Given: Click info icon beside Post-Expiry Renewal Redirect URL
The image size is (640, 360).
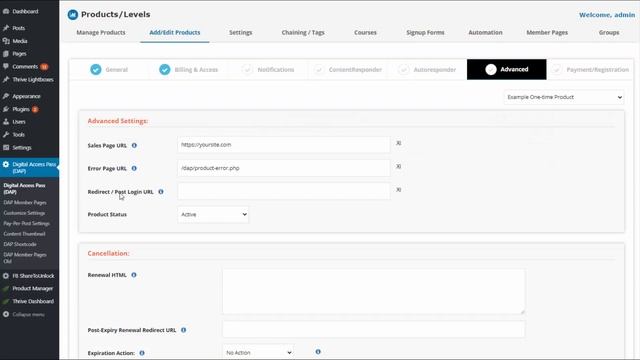Looking at the screenshot, I should [184, 330].
